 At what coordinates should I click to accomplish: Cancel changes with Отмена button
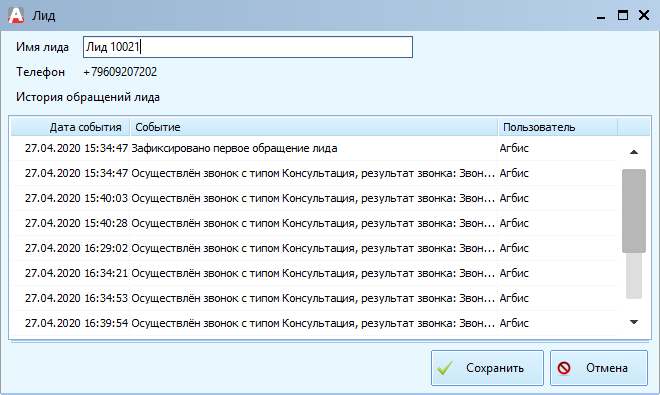599,368
